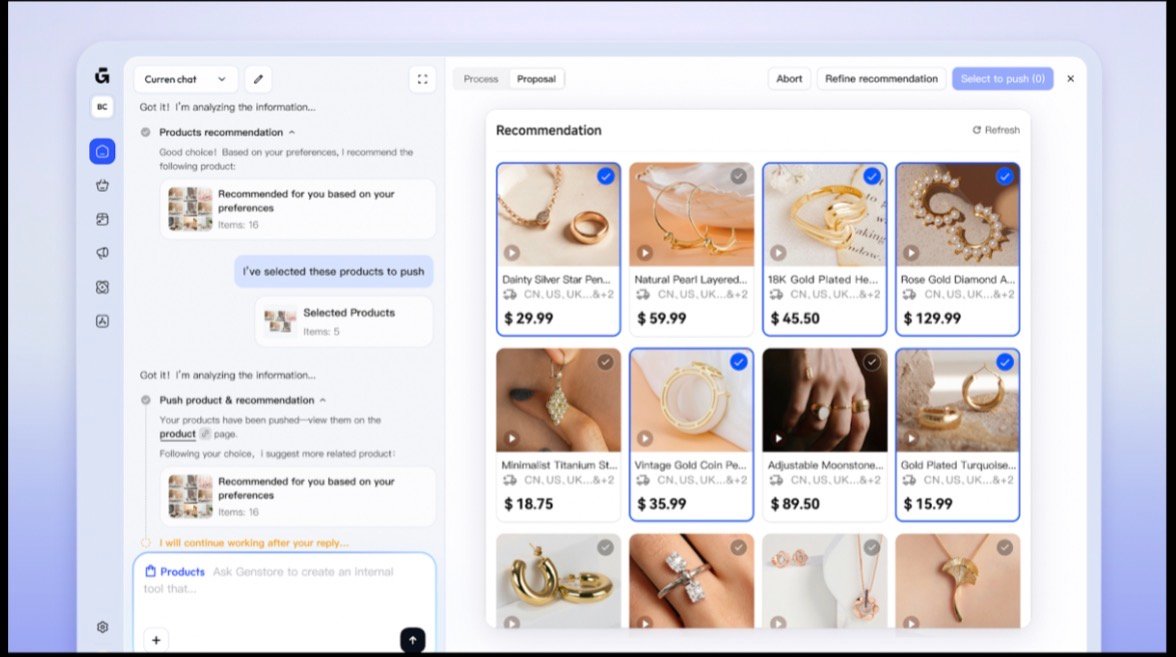Click the fullscreen expand chat icon

point(422,79)
